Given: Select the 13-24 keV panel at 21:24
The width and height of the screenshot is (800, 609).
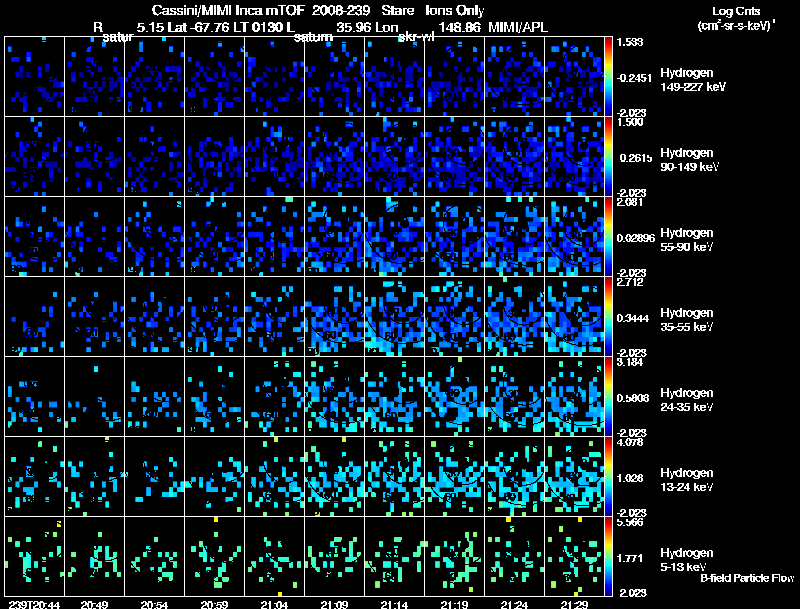Looking at the screenshot, I should (515, 476).
